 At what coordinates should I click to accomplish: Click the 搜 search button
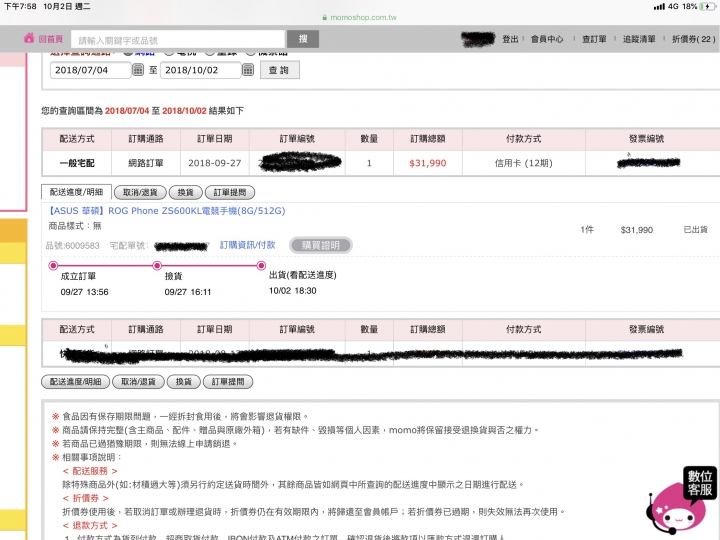coord(303,39)
